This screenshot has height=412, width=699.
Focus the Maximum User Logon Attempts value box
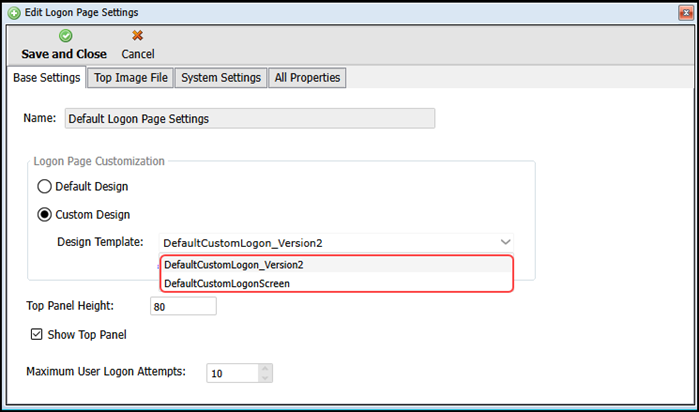pyautogui.click(x=231, y=372)
